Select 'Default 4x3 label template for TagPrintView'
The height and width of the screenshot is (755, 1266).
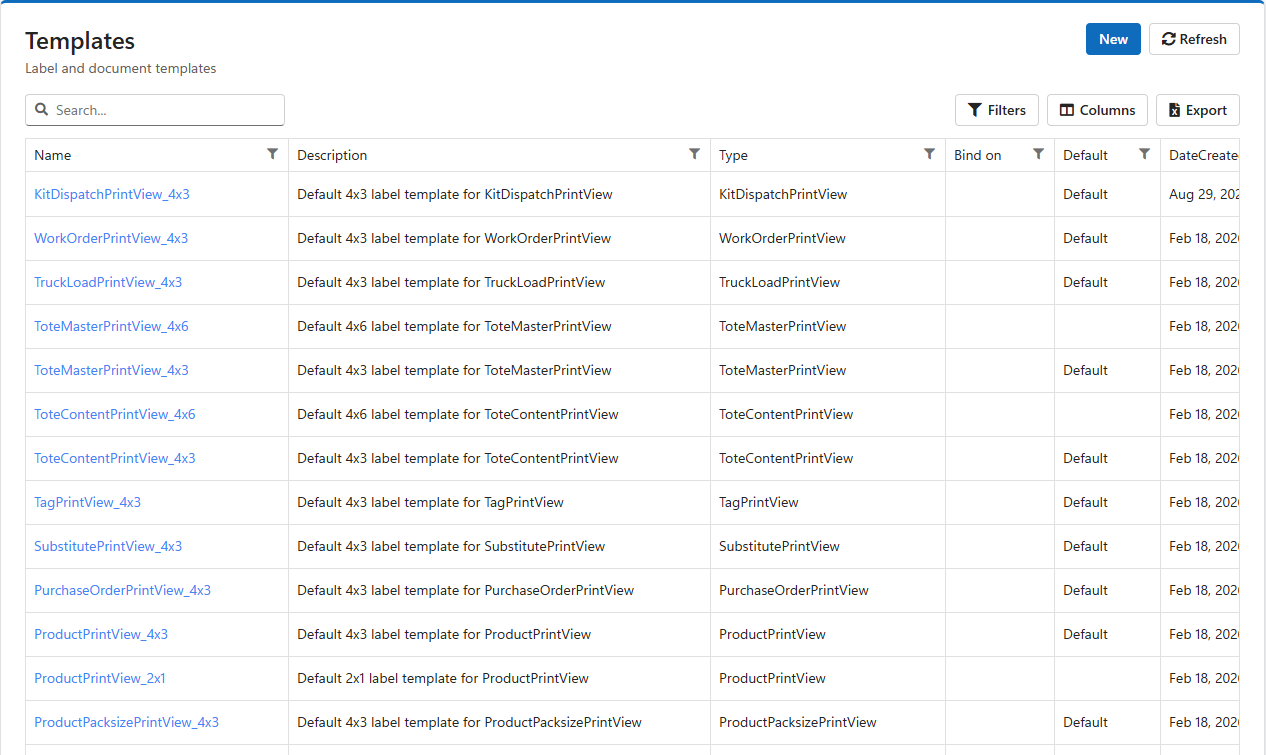(x=431, y=502)
